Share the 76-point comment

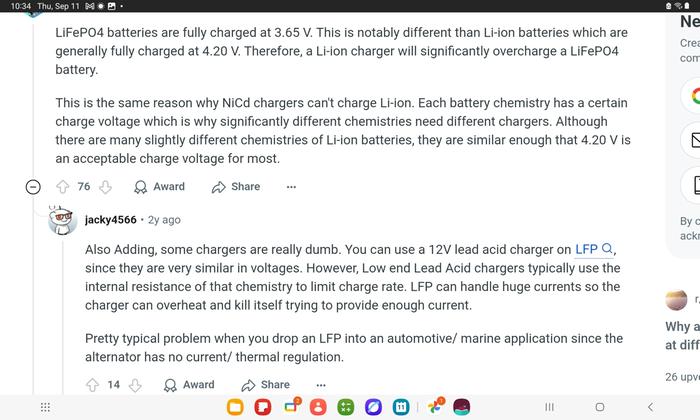click(236, 186)
